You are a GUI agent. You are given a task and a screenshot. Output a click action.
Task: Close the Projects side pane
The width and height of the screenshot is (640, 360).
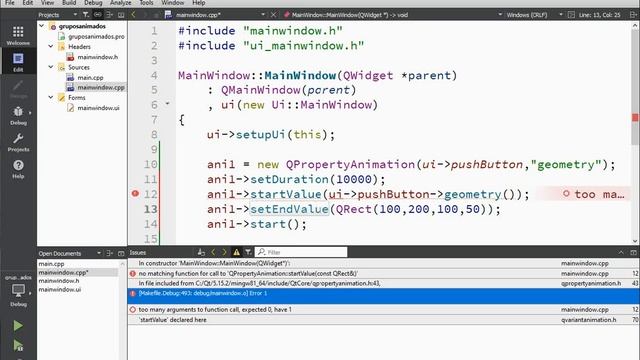(121, 15)
